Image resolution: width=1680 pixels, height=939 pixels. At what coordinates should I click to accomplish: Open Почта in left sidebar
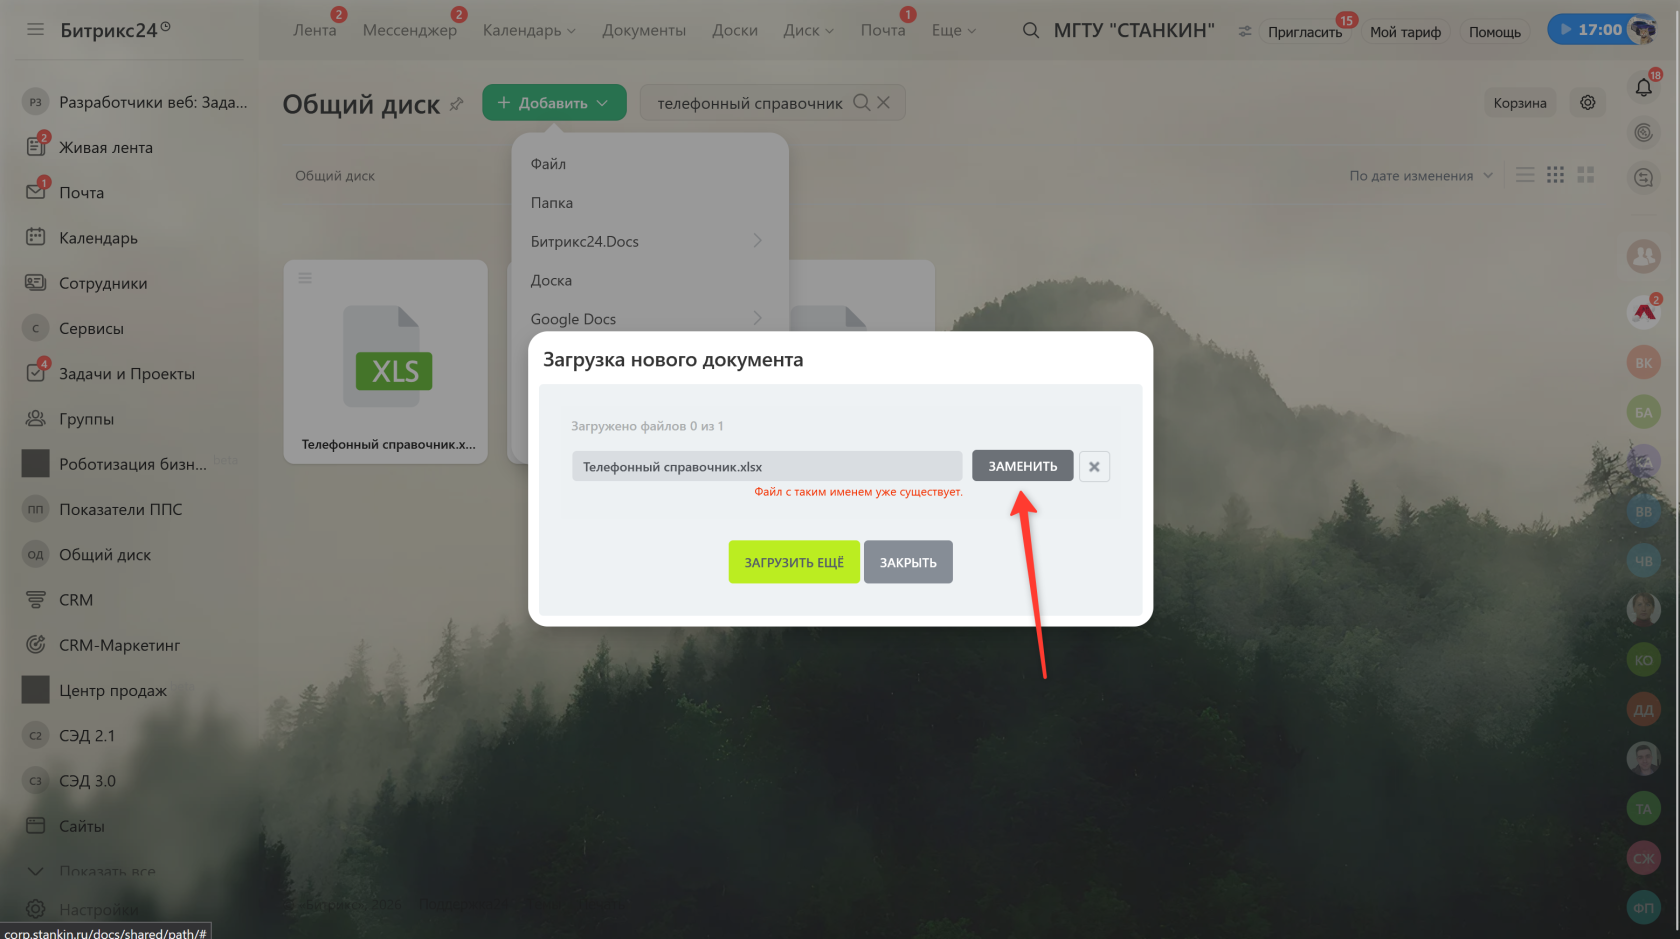[x=82, y=193]
